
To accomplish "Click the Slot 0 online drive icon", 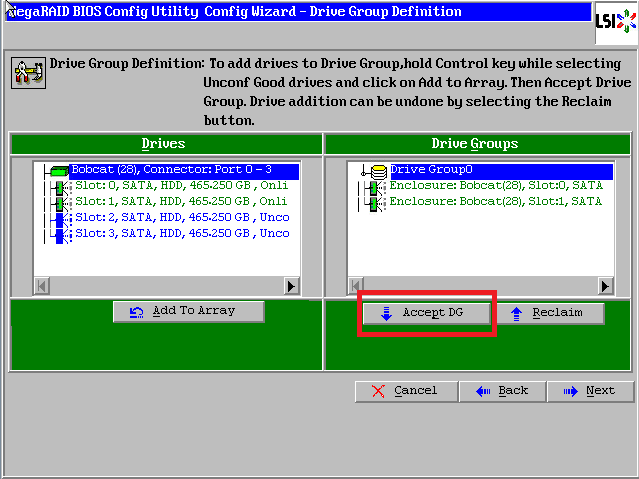I will tap(61, 187).
